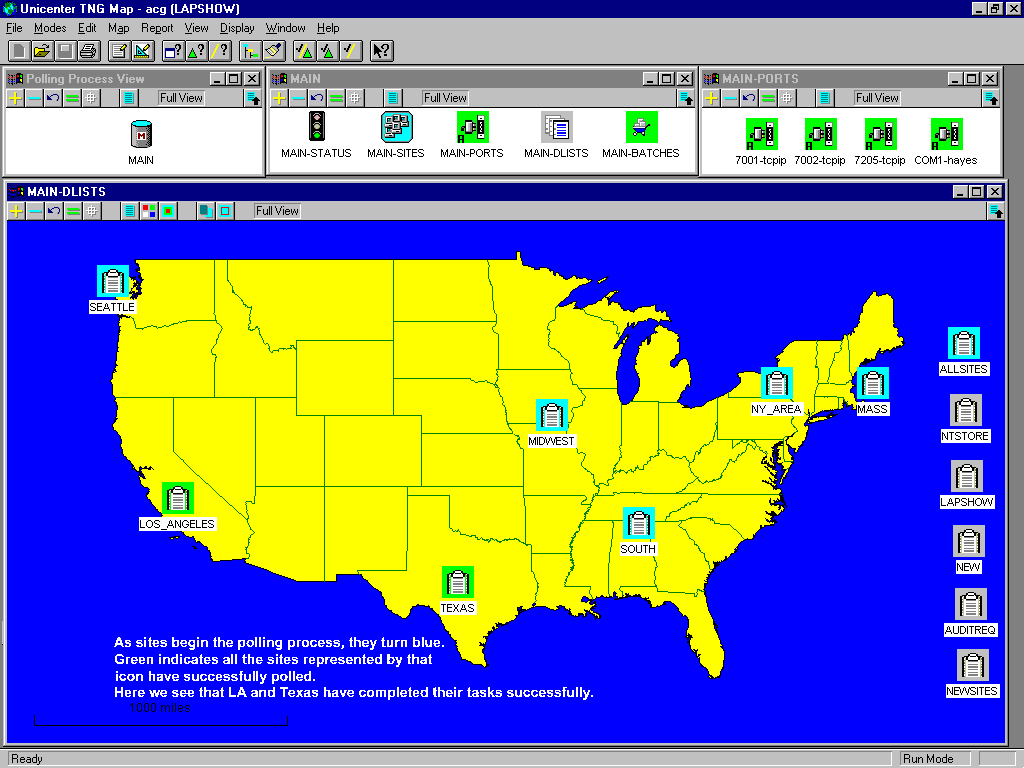Click the drafting triangle and ruler icon
This screenshot has width=1024, height=768.
click(x=142, y=50)
